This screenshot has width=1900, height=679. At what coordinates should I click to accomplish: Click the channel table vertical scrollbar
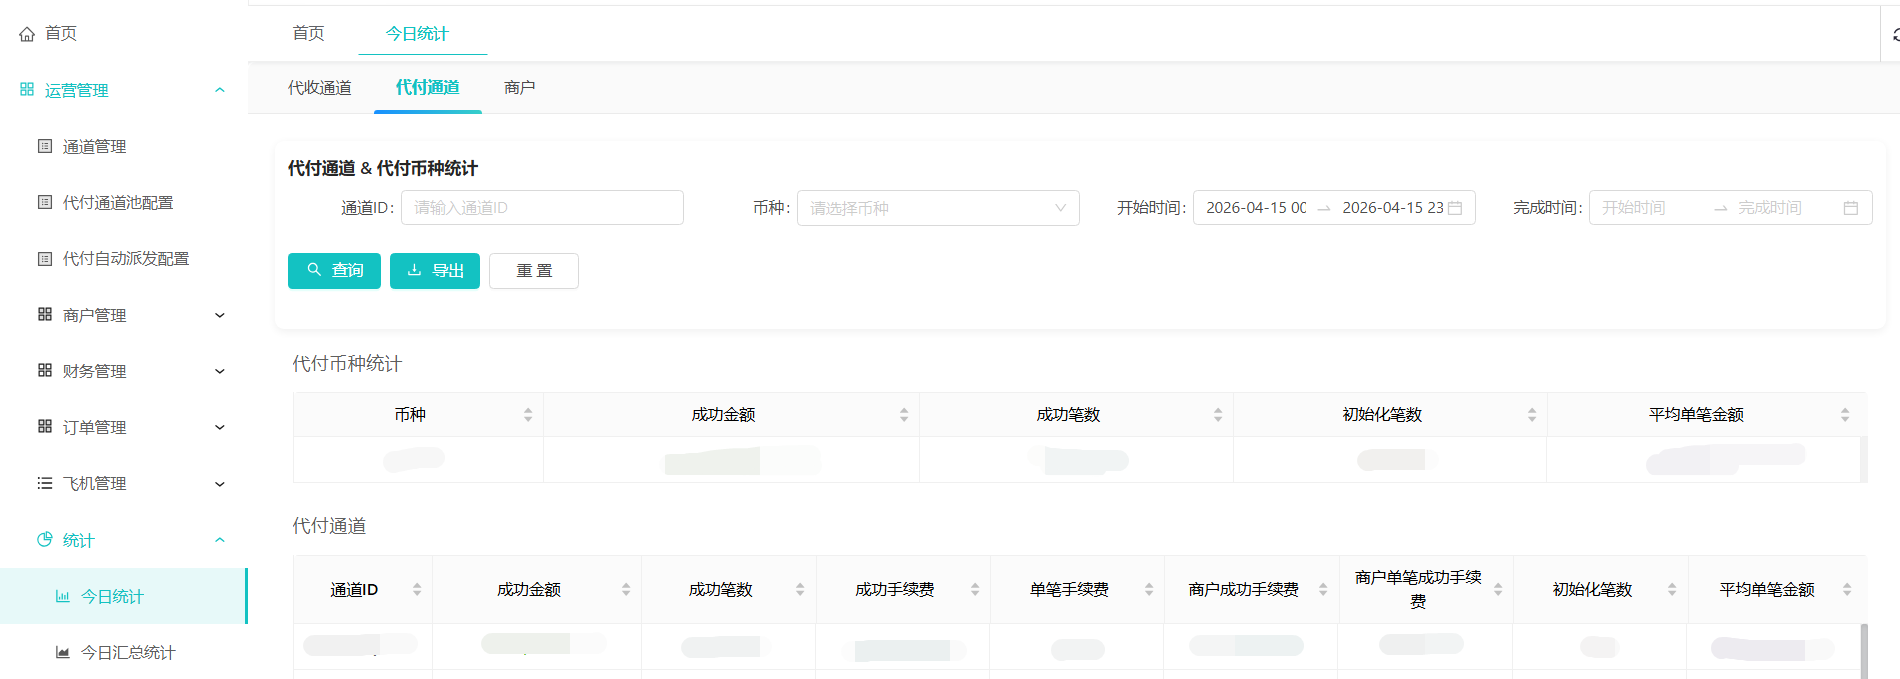(x=1864, y=651)
